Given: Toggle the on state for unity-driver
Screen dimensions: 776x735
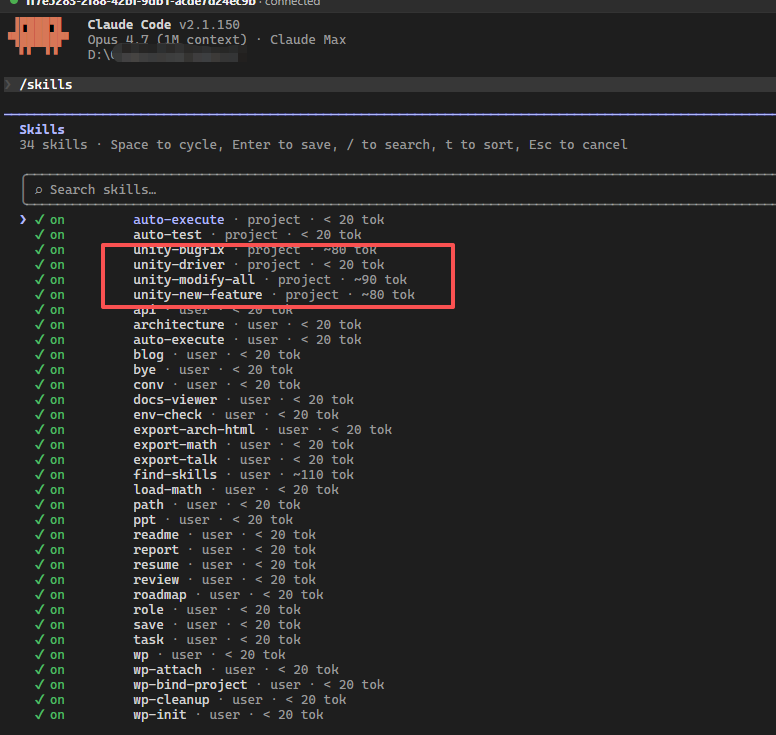Looking at the screenshot, I should (x=50, y=265).
